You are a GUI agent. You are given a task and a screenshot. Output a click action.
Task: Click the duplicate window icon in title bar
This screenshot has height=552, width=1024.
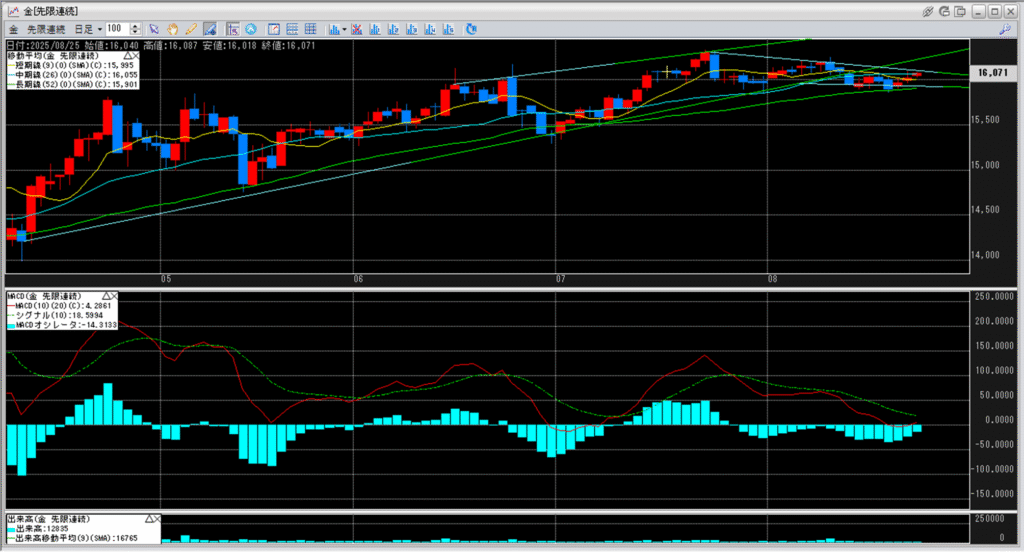(961, 11)
